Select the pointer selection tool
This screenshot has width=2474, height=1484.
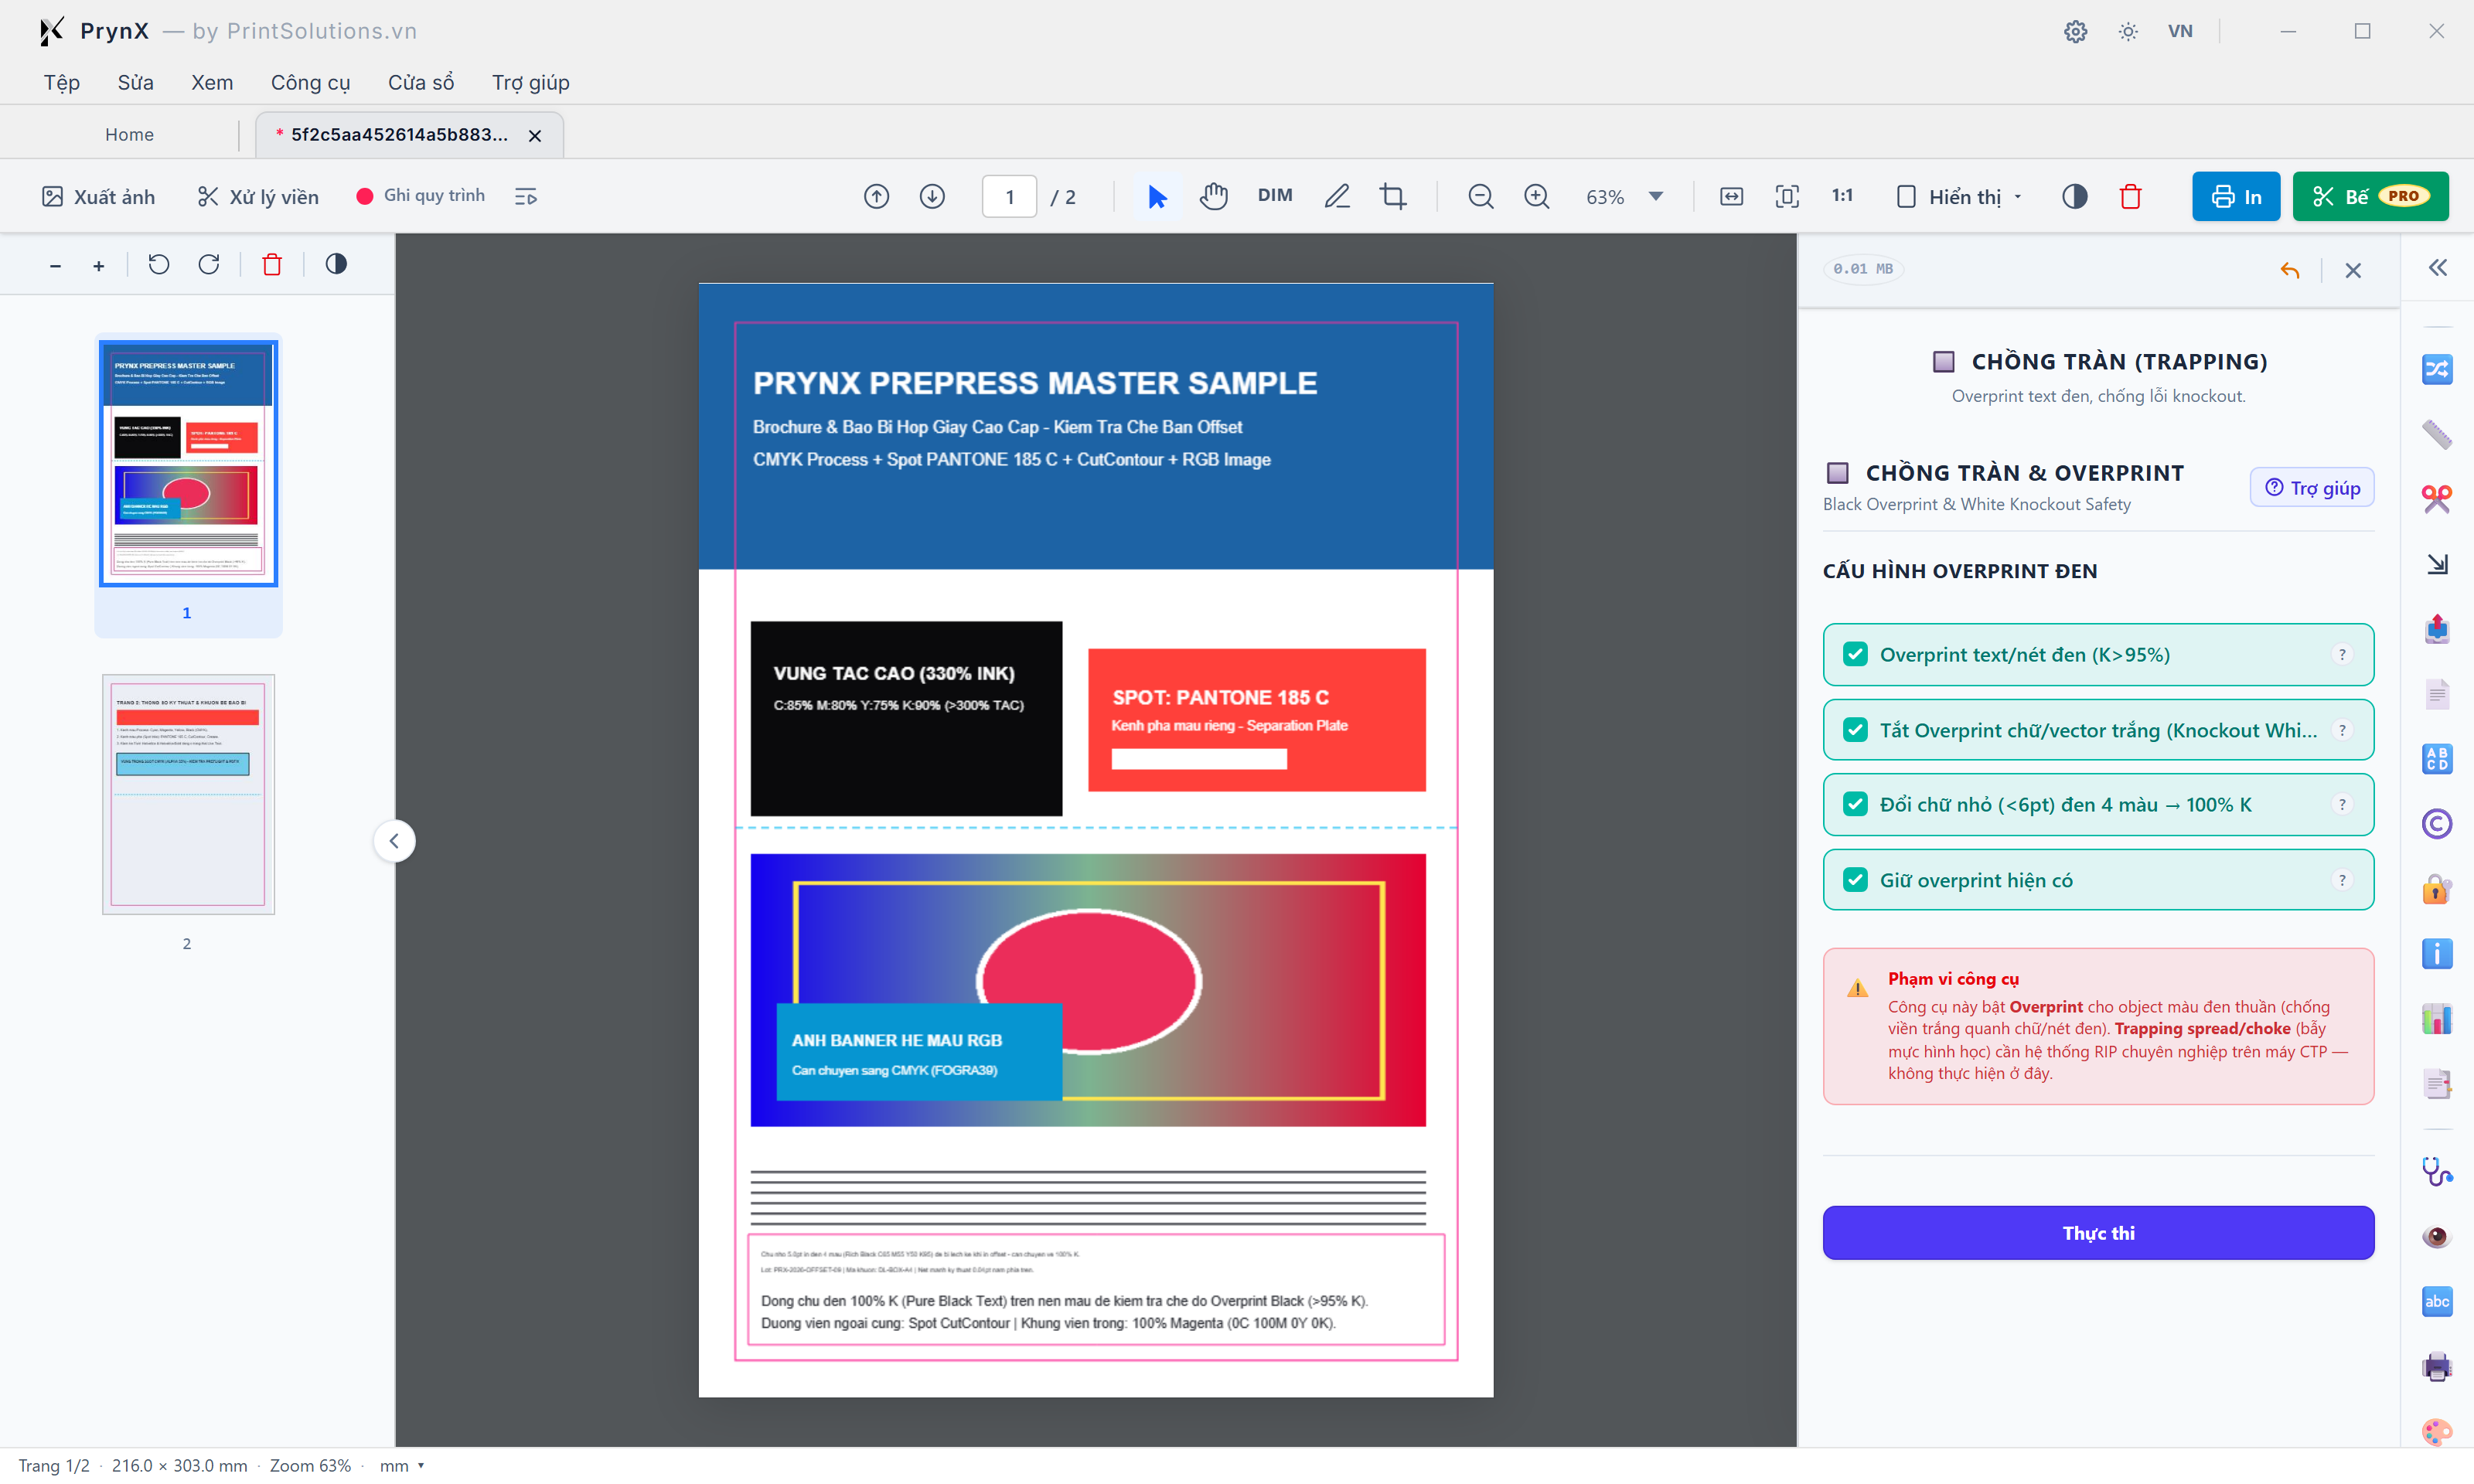(1157, 196)
